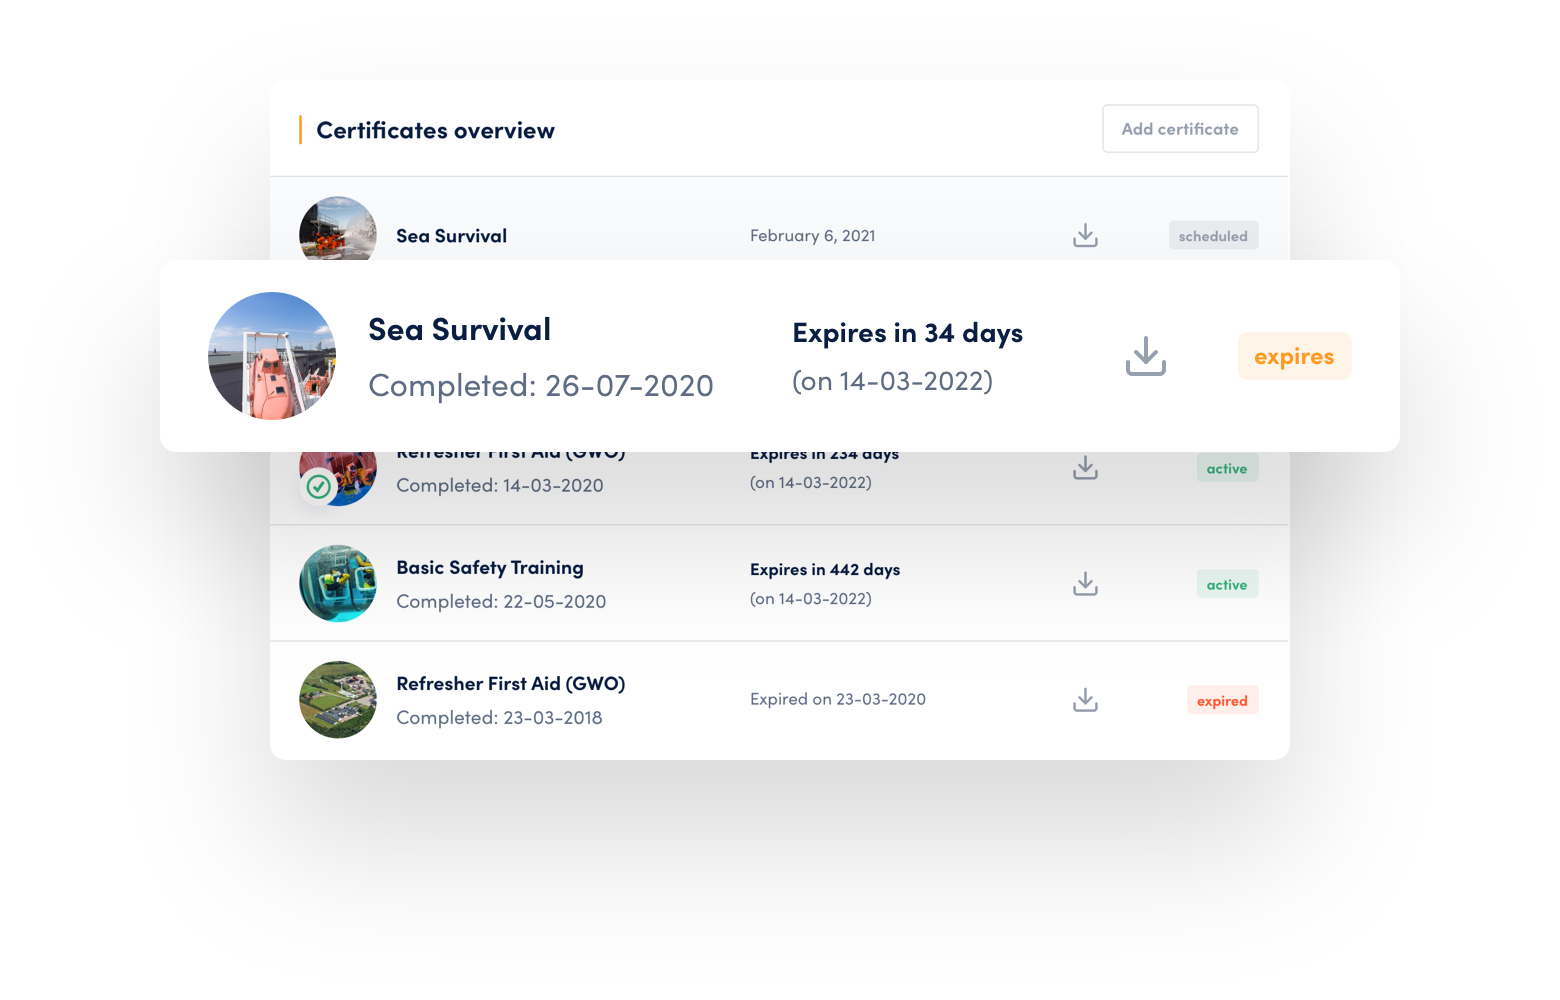Click the green verified checkmark on Refresher First Aid
This screenshot has height=1000, width=1560.
click(x=318, y=487)
